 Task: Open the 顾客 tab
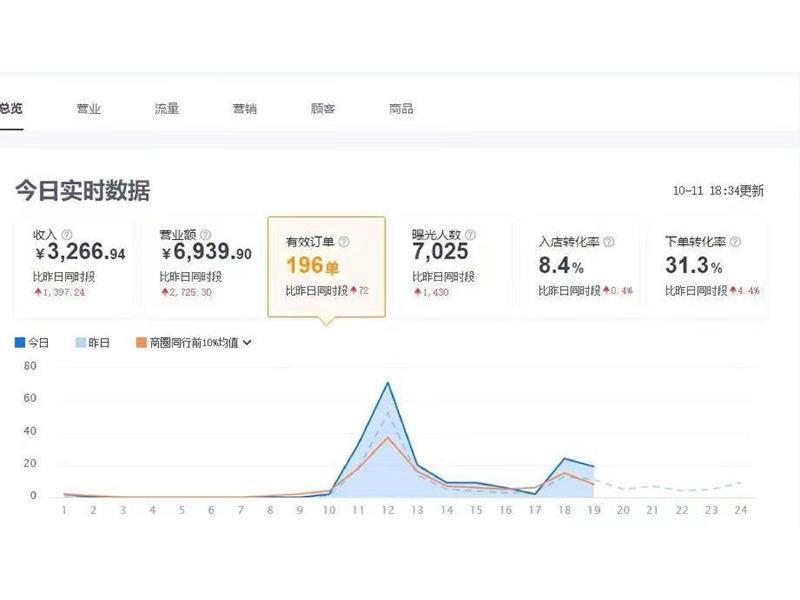tap(323, 109)
